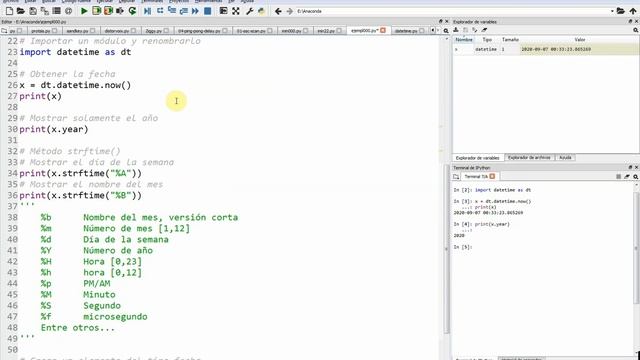Click terminal output 2020 below In [4]

click(x=459, y=236)
